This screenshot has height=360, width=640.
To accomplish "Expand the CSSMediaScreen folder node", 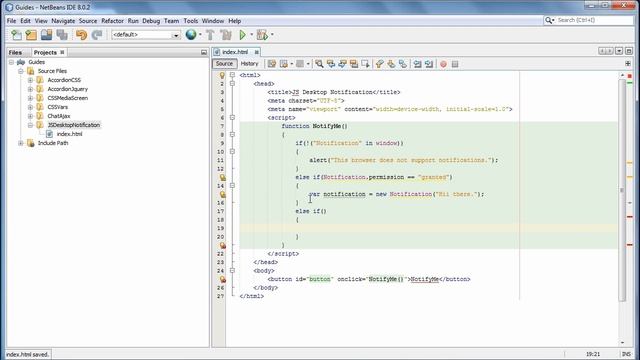I will click(x=30, y=98).
